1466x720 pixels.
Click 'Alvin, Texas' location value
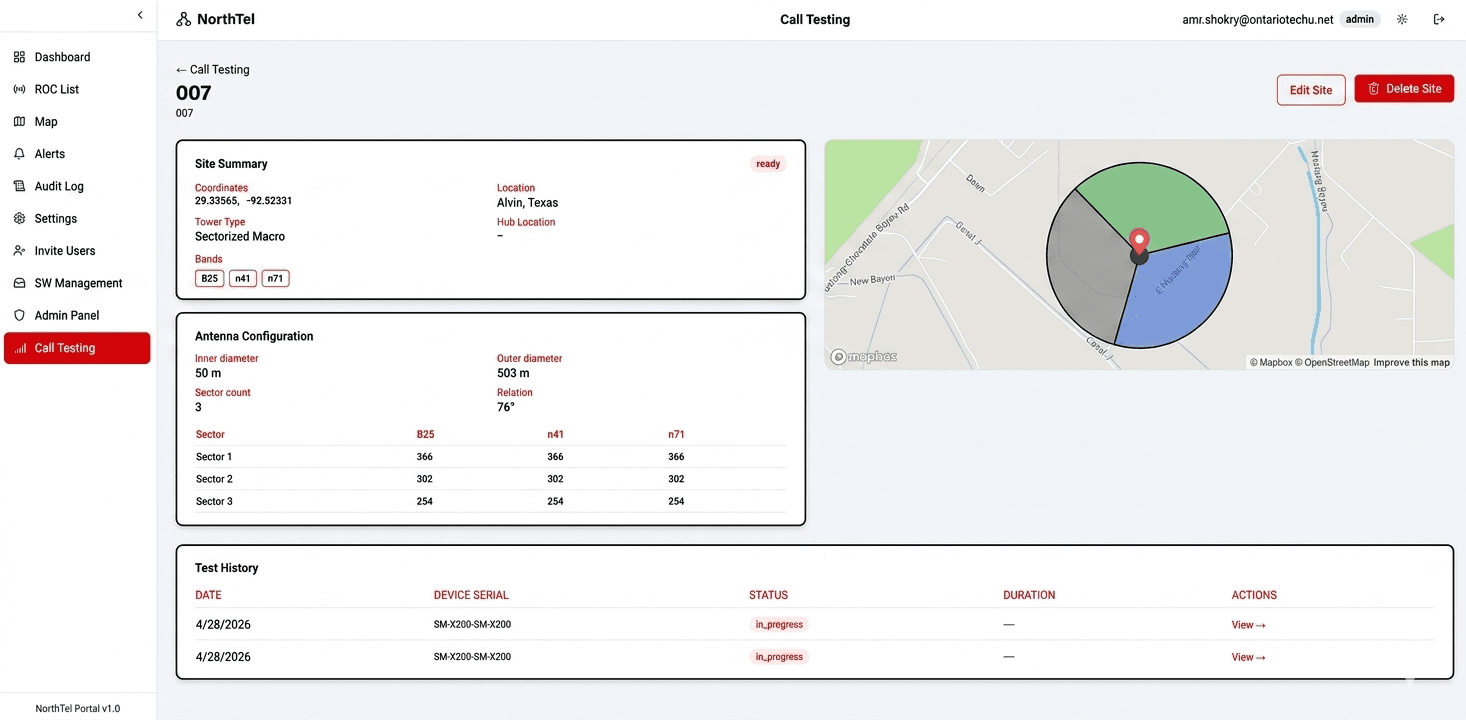[x=528, y=202]
